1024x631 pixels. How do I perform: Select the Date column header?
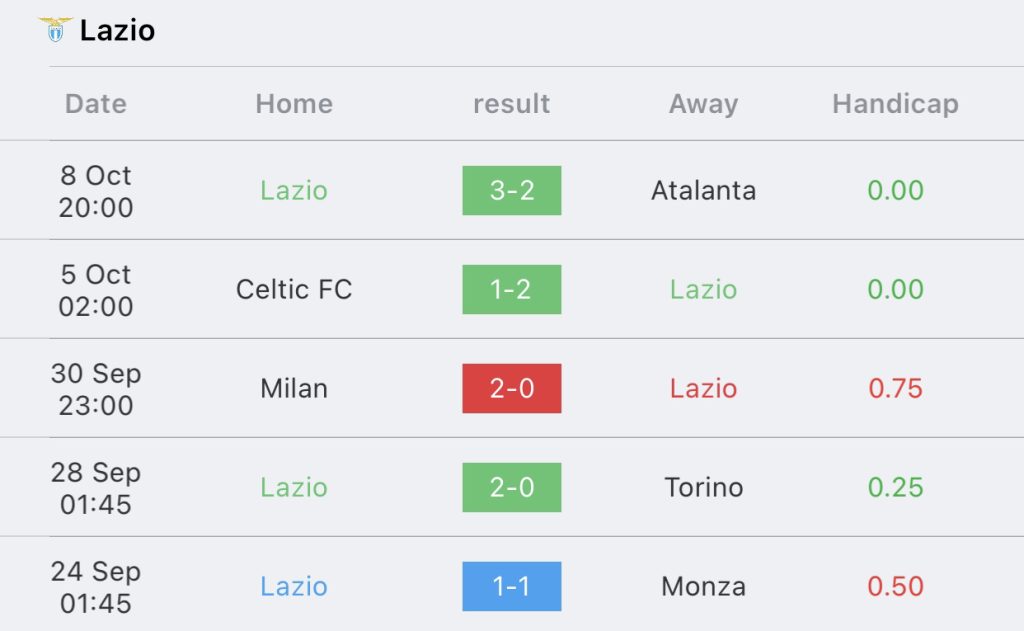pos(96,104)
